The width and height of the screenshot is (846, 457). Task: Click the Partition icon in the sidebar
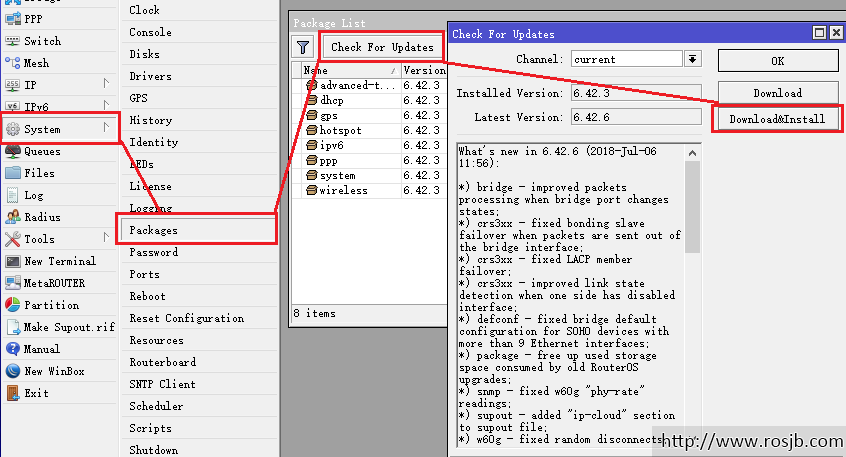coord(13,305)
